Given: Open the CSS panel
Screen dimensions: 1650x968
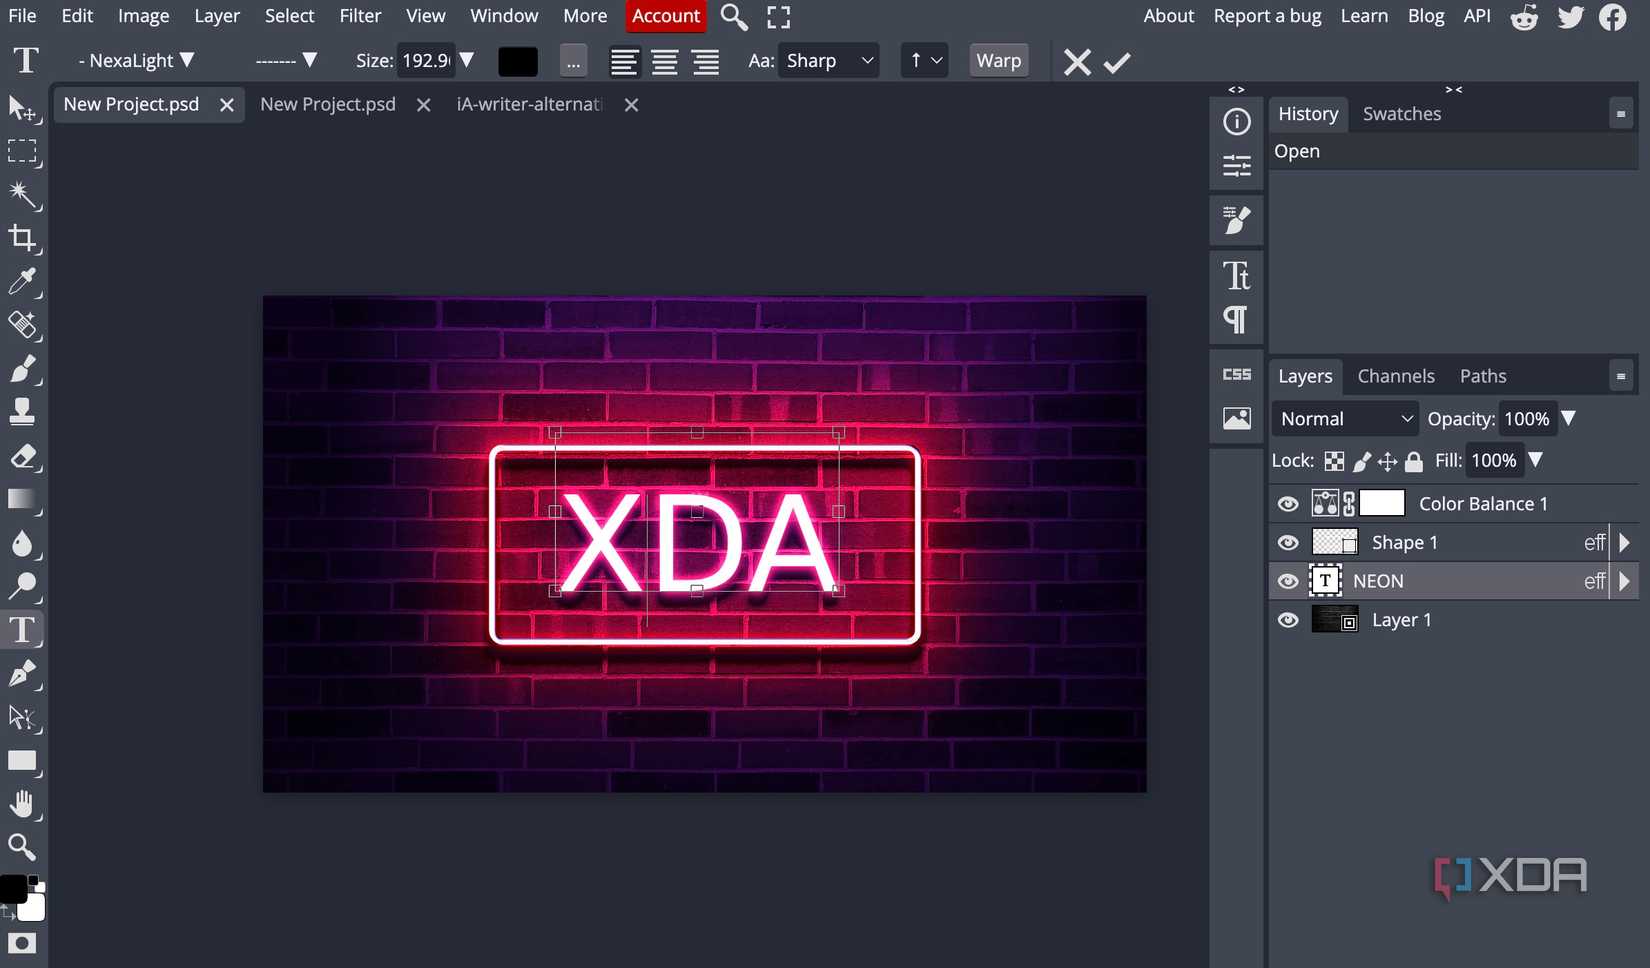Looking at the screenshot, I should tap(1236, 373).
